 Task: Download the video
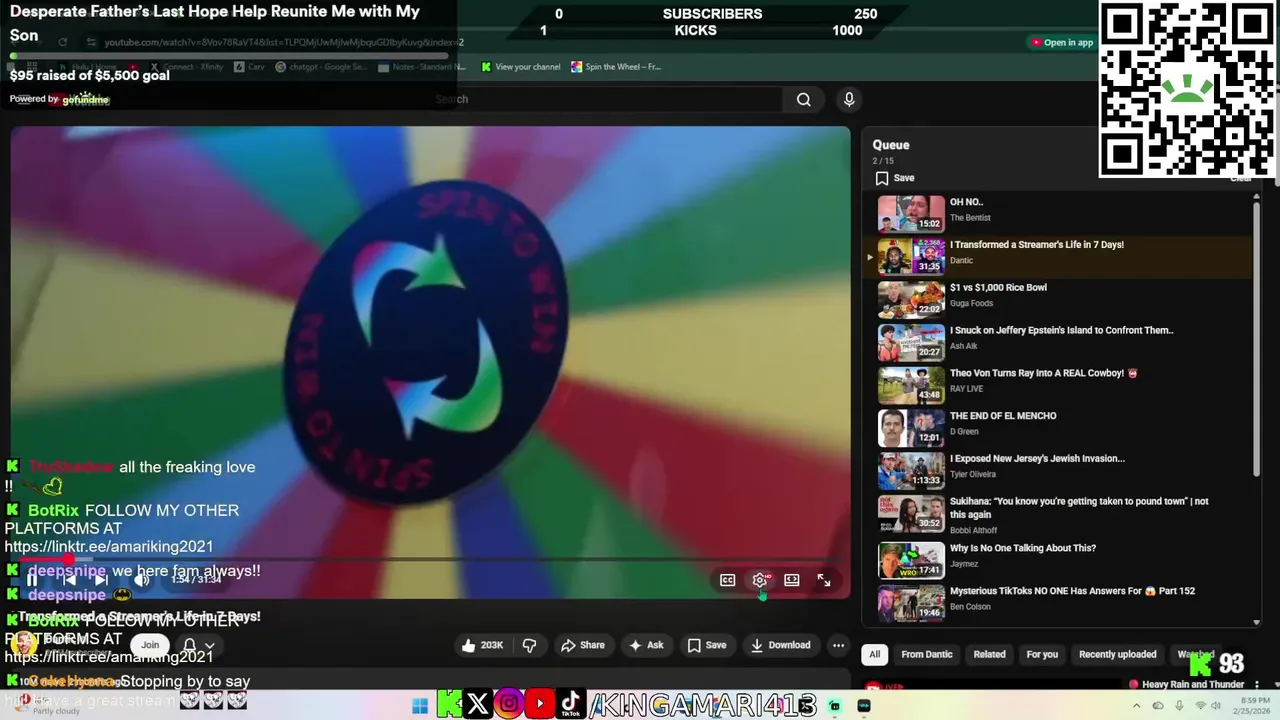tap(781, 645)
